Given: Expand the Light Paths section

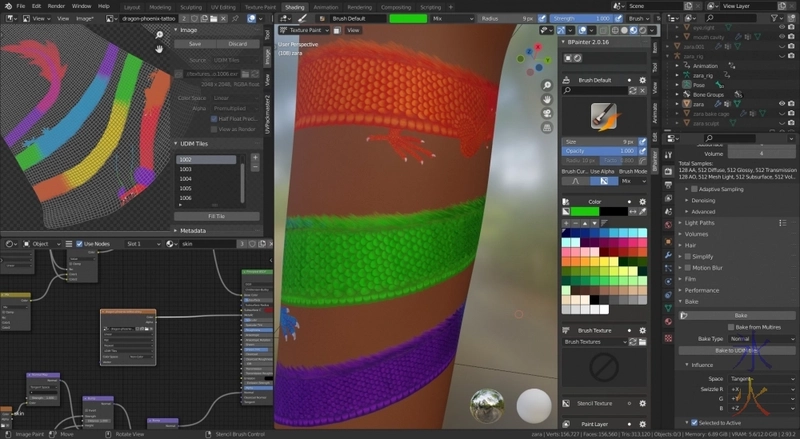Looking at the screenshot, I should point(701,223).
